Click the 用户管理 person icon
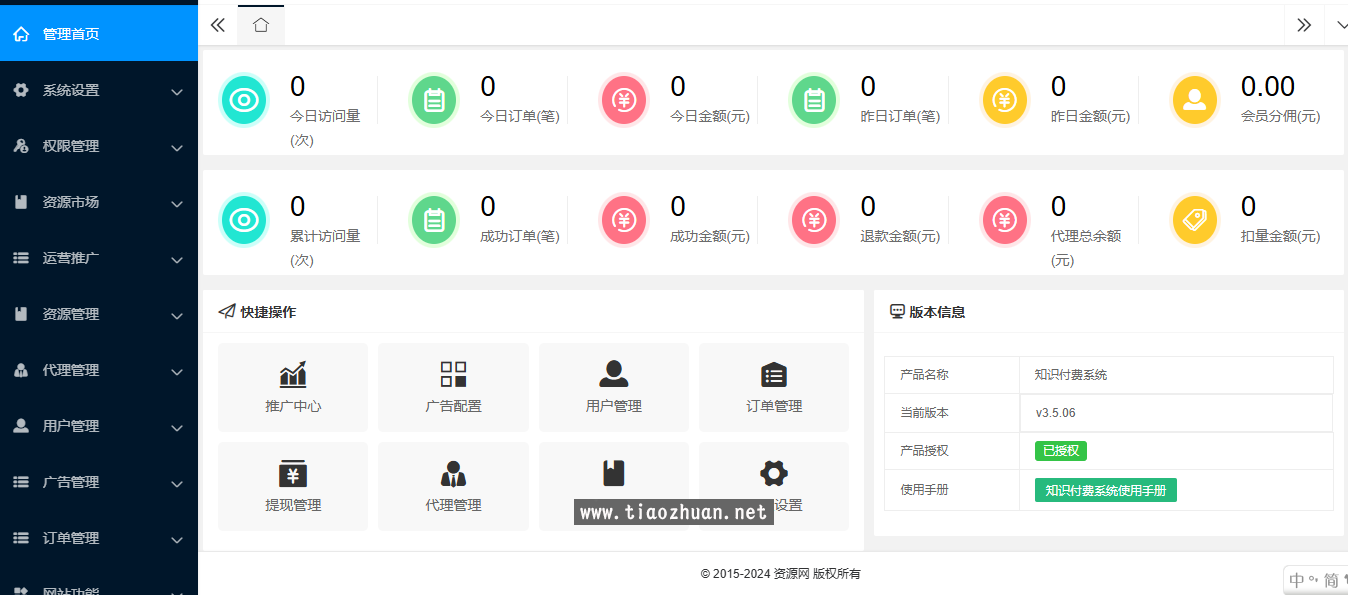The image size is (1348, 595). click(x=613, y=374)
